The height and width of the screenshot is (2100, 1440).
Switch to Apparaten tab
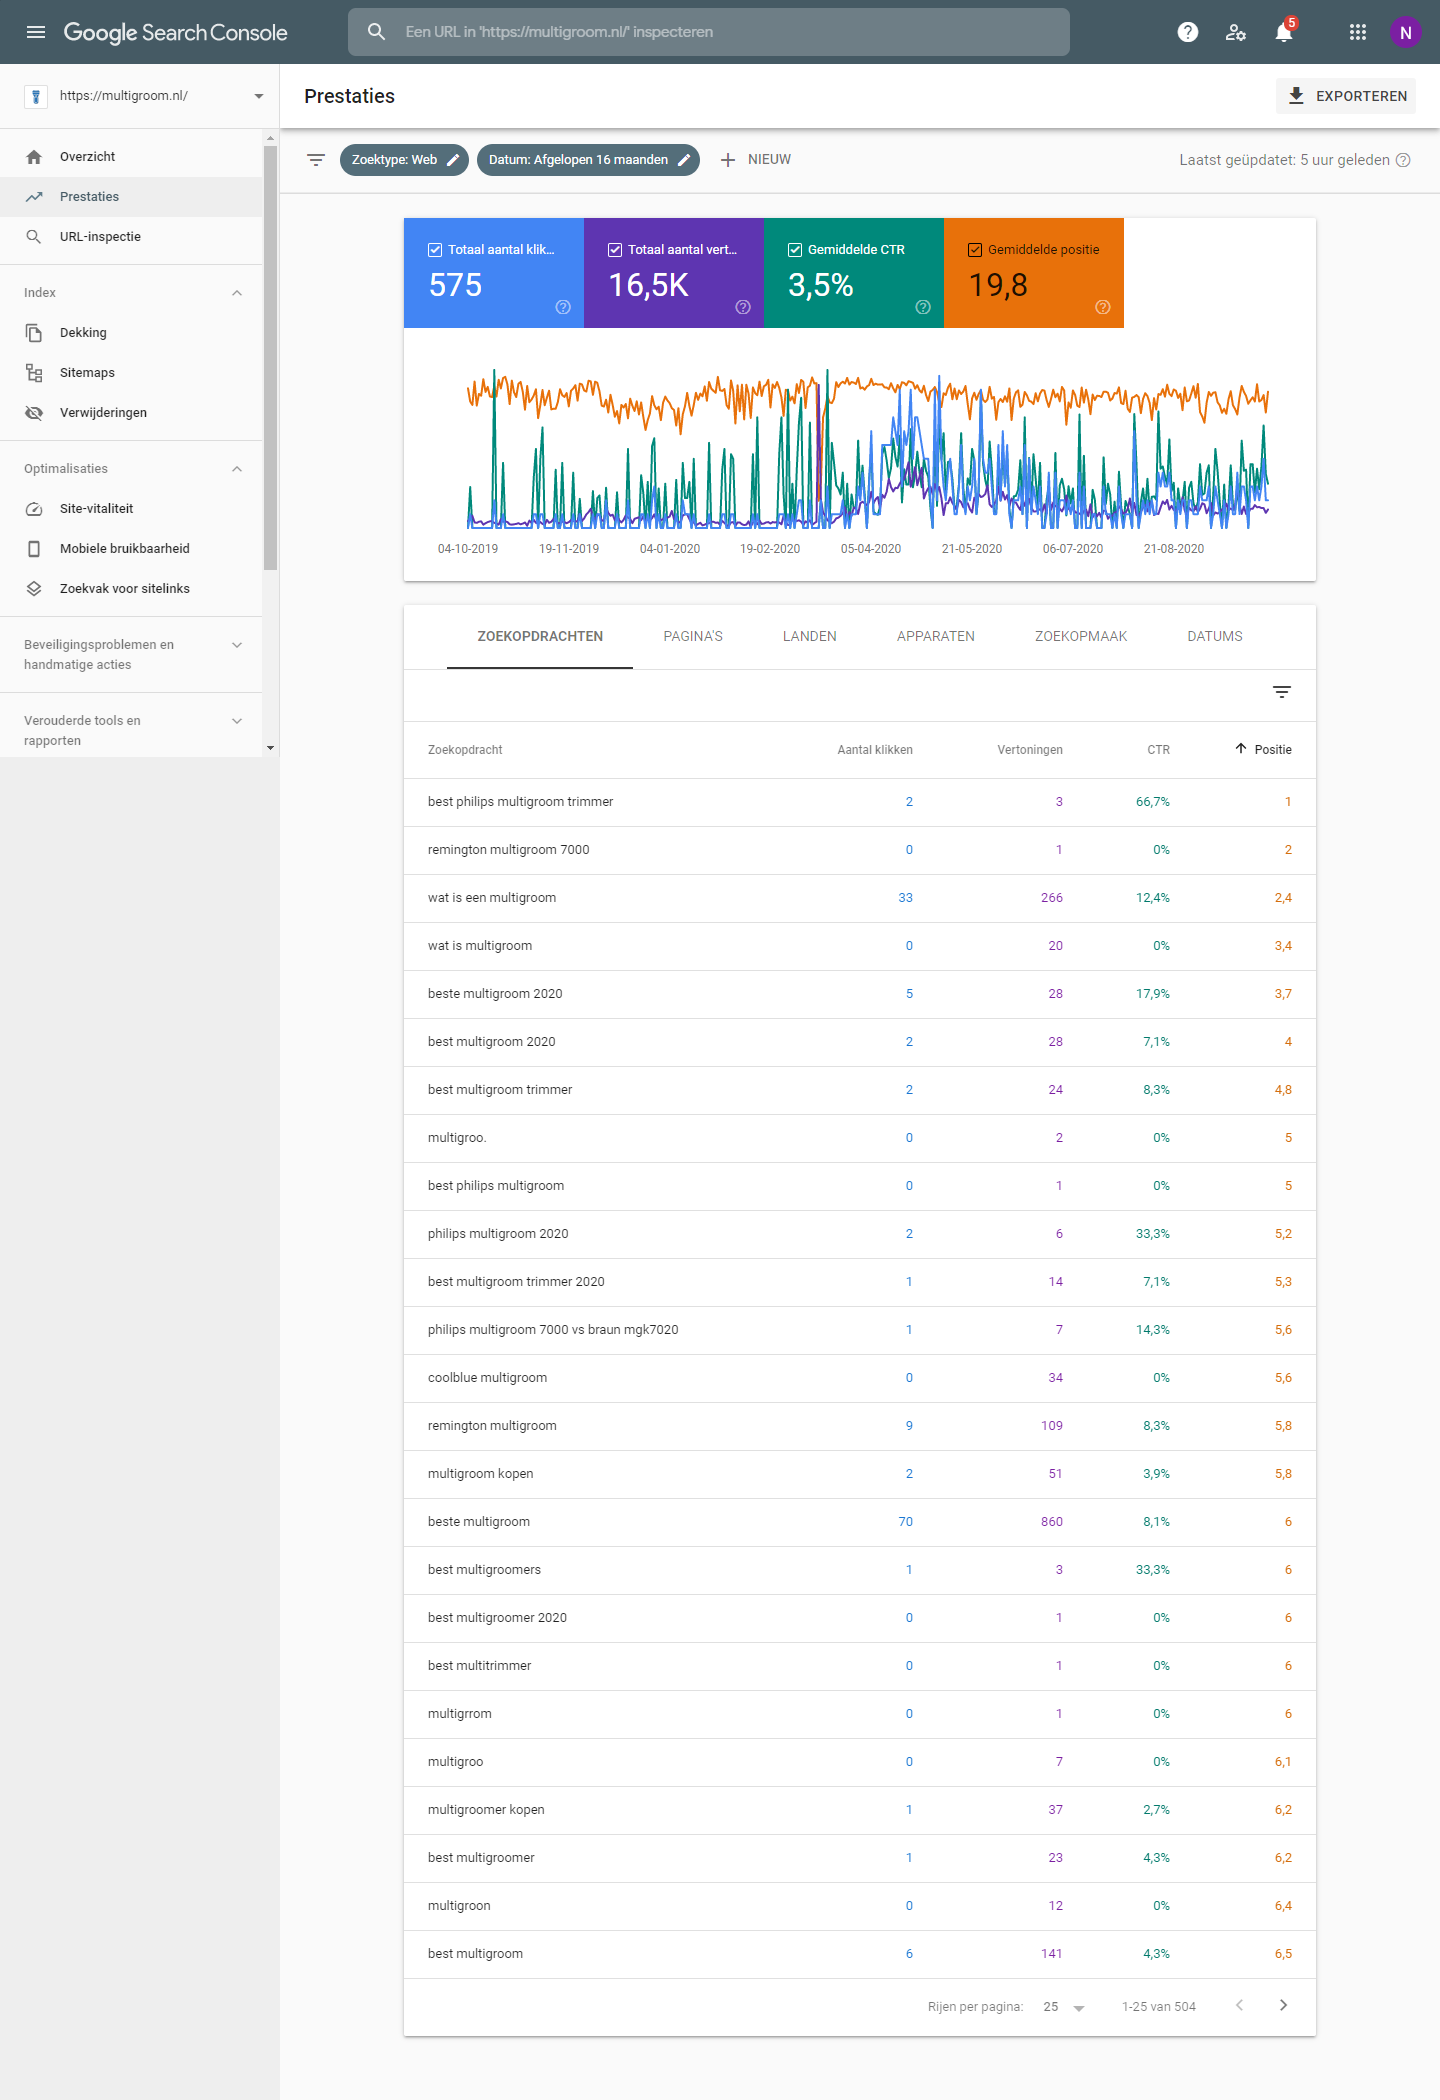(x=936, y=636)
